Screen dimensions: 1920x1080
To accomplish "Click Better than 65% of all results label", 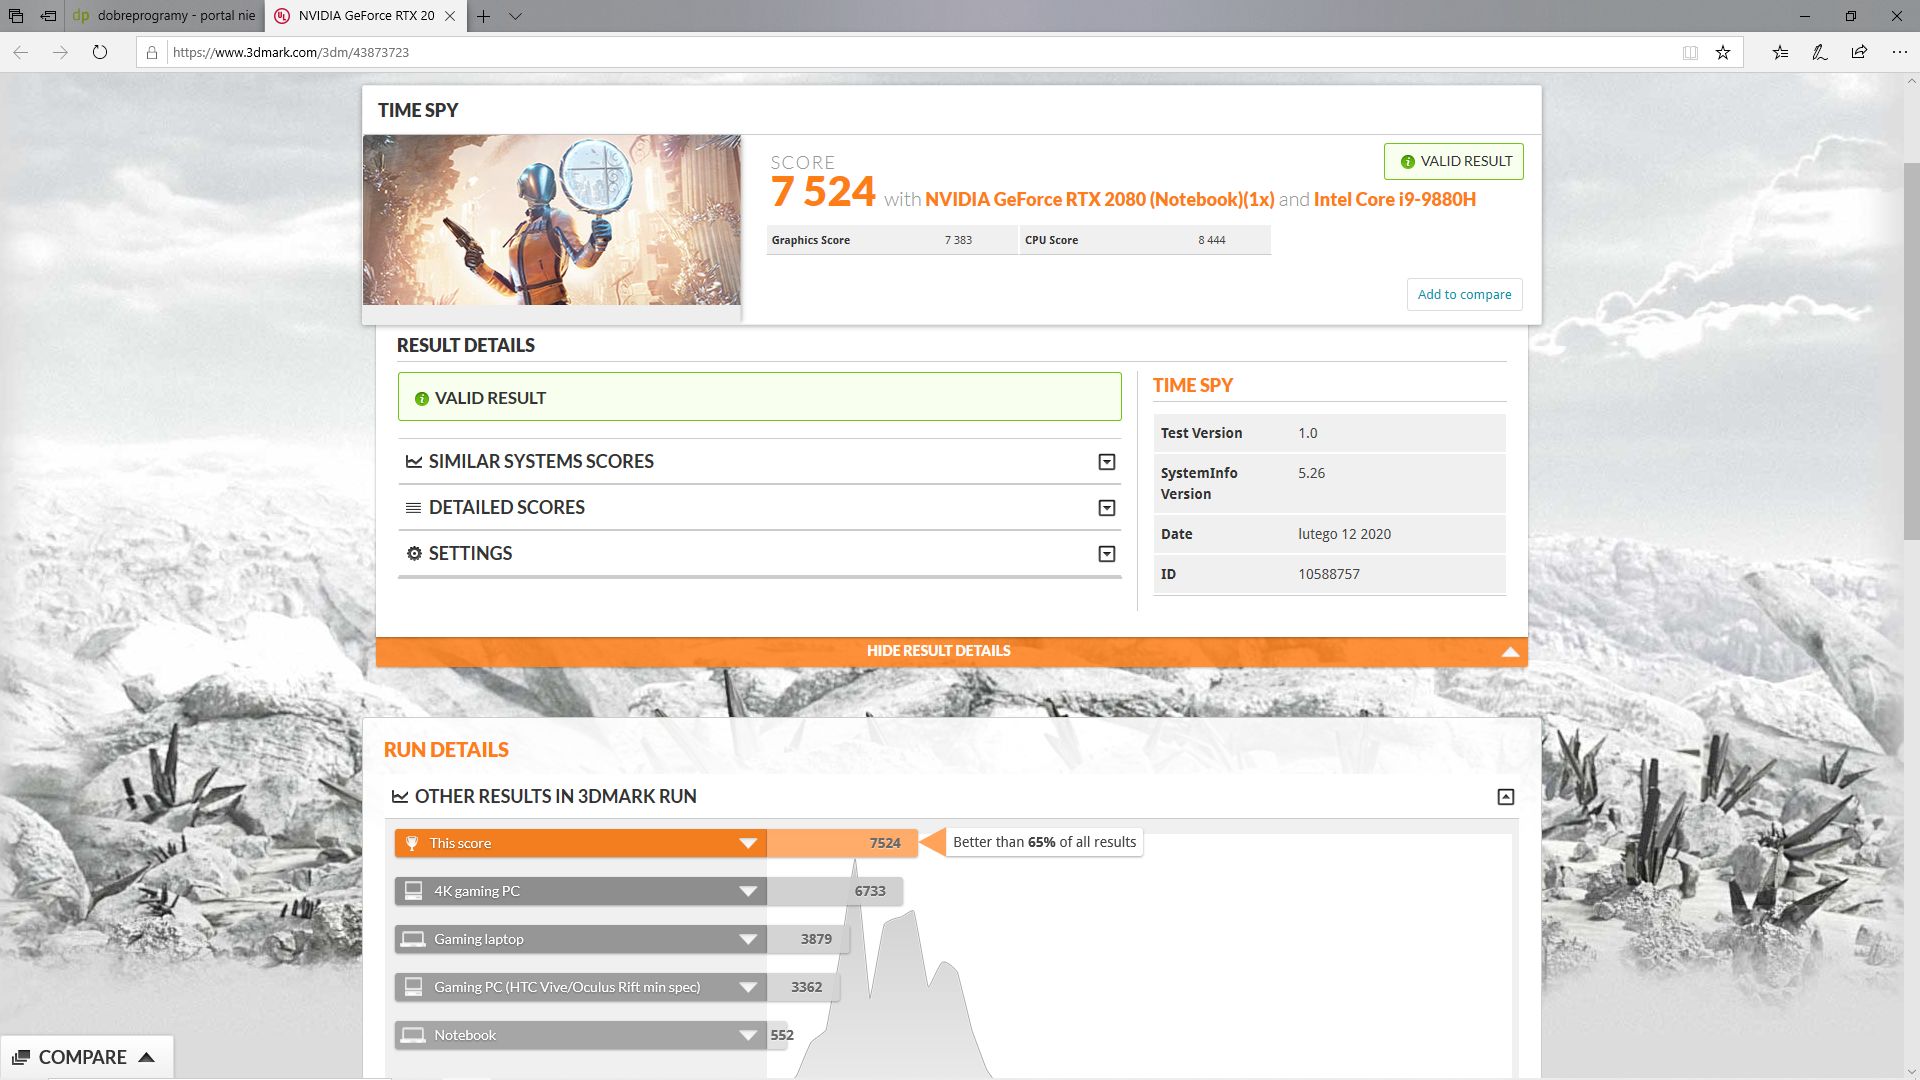I will (x=1045, y=842).
